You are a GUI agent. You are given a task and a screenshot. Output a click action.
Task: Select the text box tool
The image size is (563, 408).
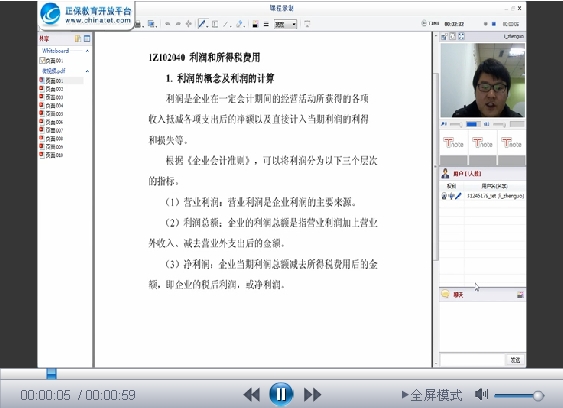coord(215,24)
